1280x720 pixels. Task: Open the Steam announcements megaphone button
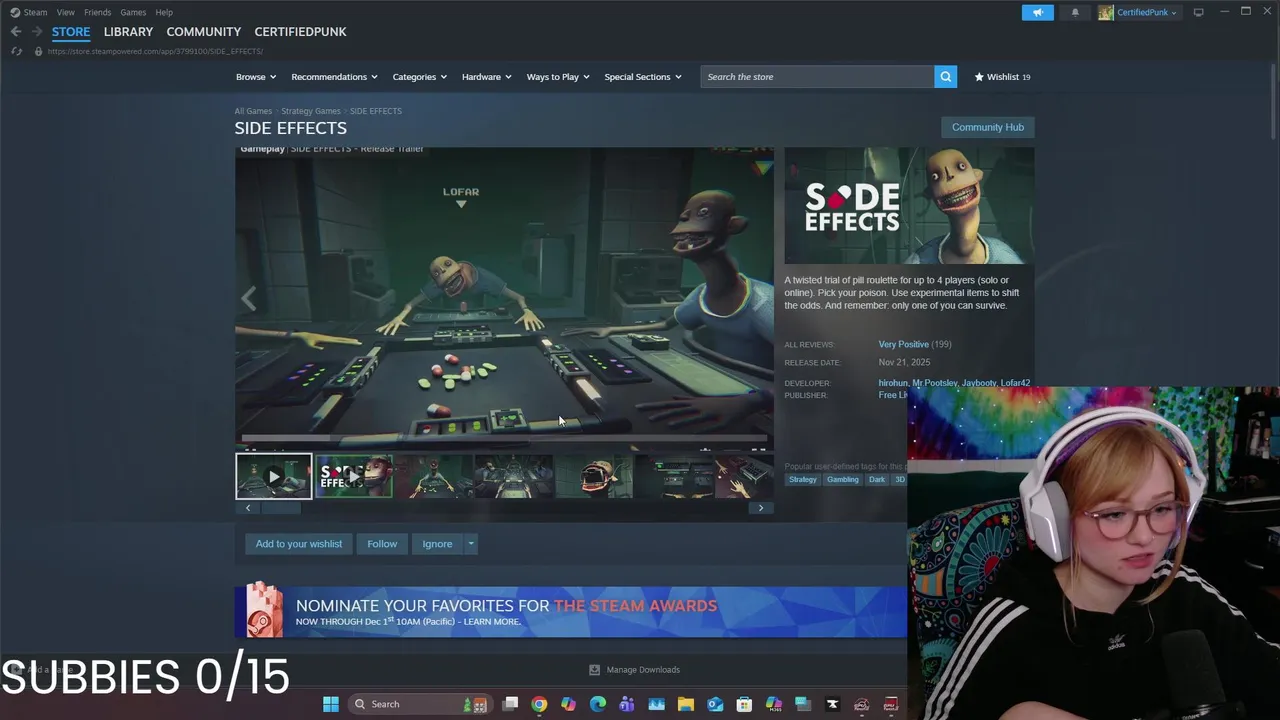point(1037,12)
